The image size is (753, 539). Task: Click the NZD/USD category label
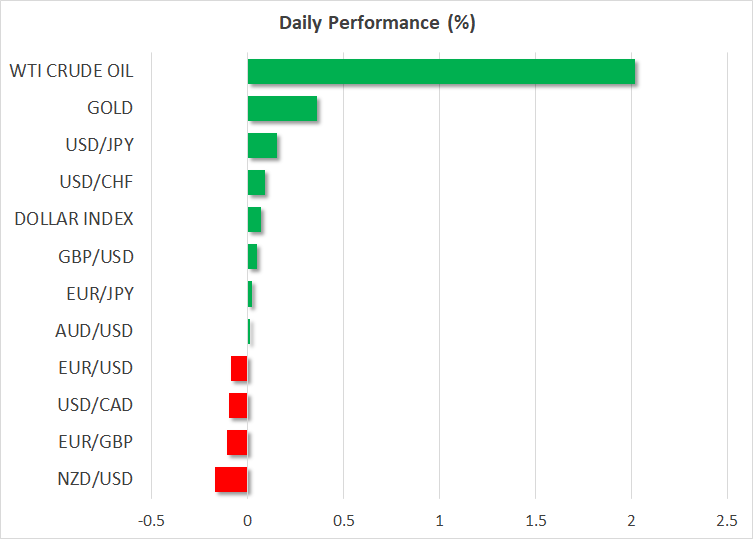pyautogui.click(x=96, y=479)
